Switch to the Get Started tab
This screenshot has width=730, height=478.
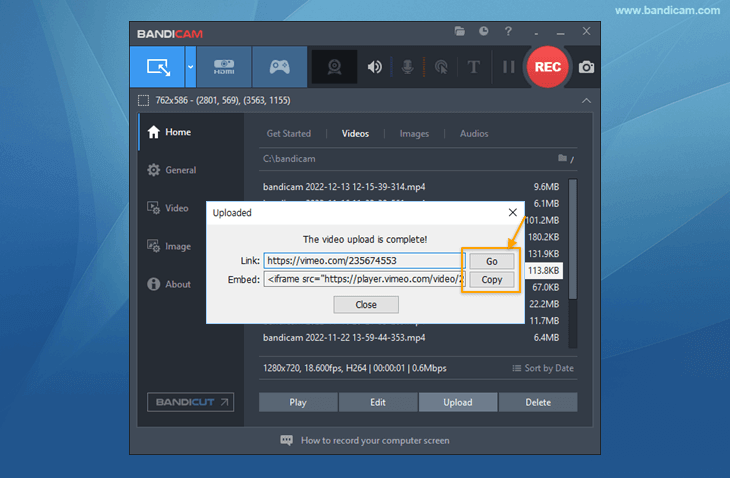coord(289,134)
